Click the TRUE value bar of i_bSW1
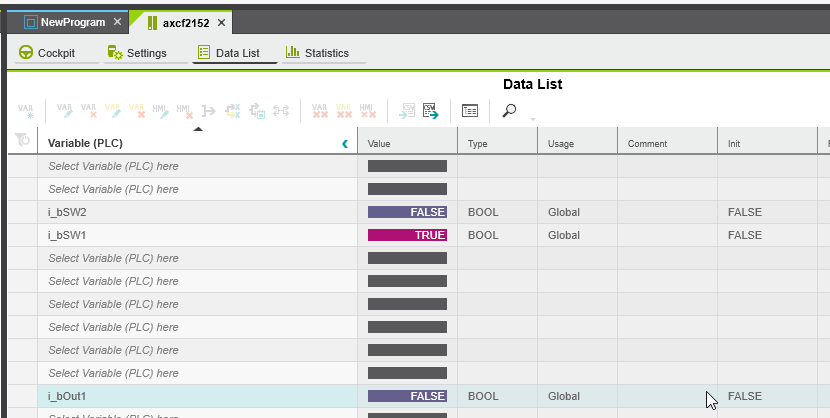The width and height of the screenshot is (830, 418). pyautogui.click(x=407, y=235)
